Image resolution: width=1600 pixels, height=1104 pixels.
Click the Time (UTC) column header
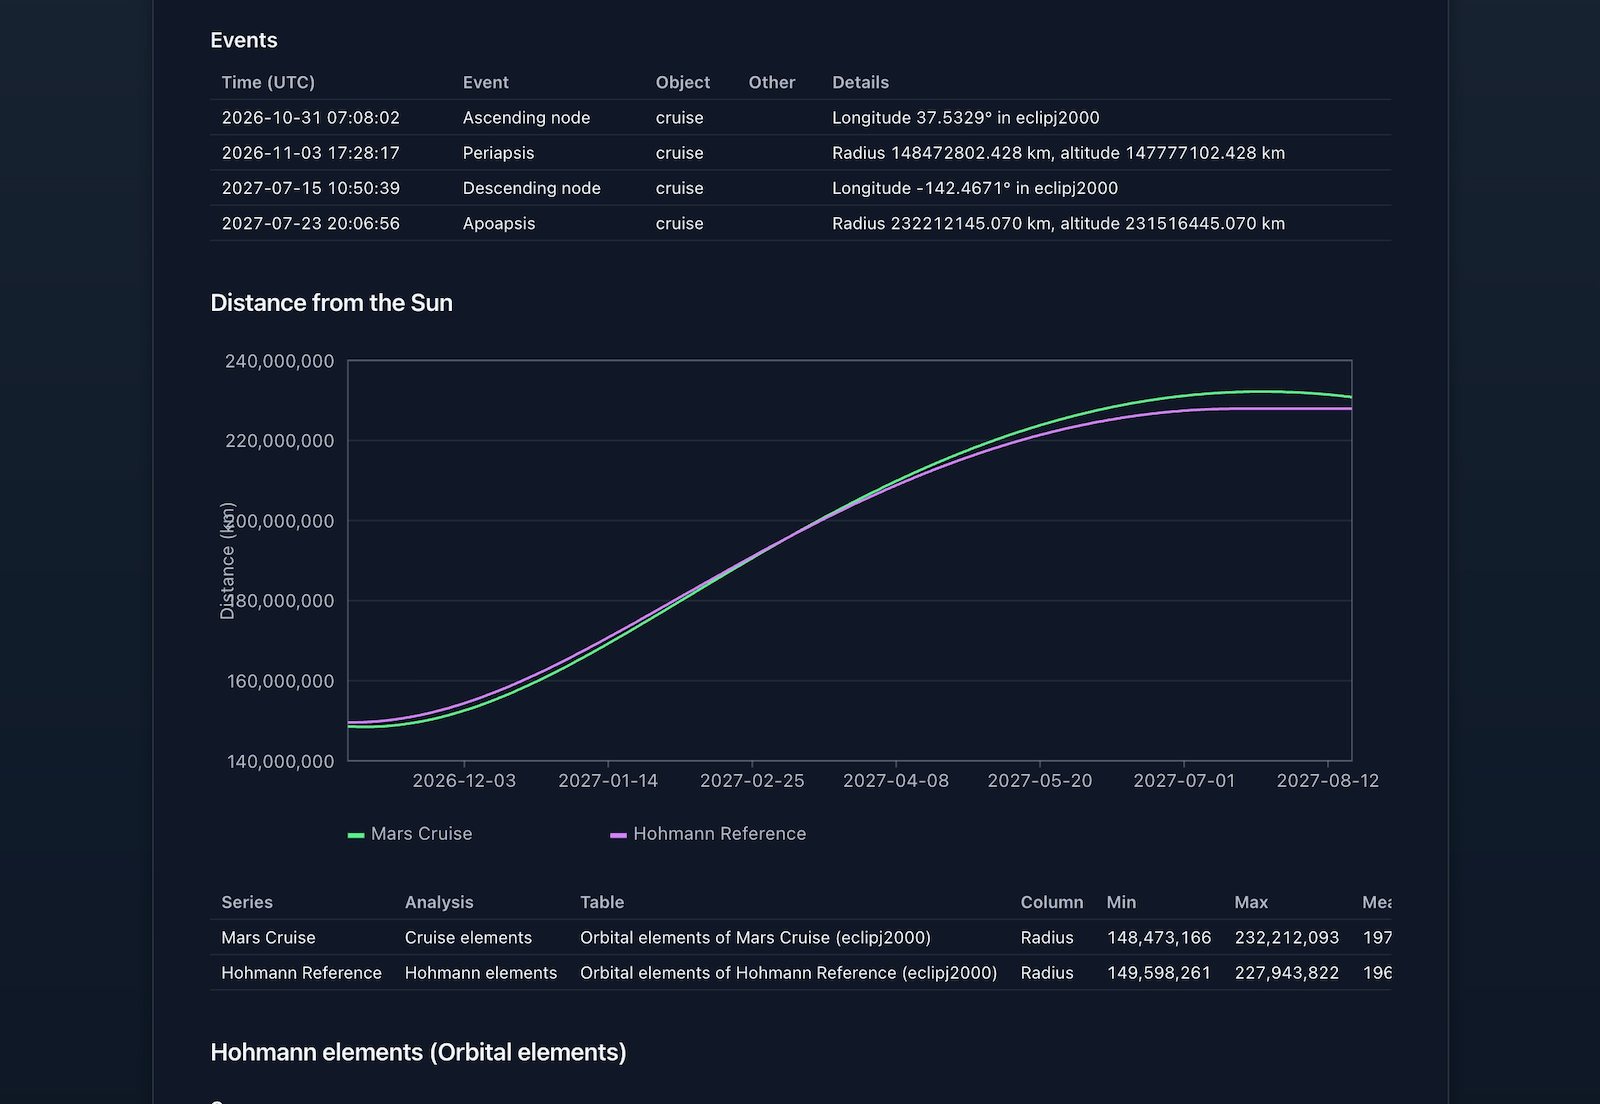coord(268,82)
